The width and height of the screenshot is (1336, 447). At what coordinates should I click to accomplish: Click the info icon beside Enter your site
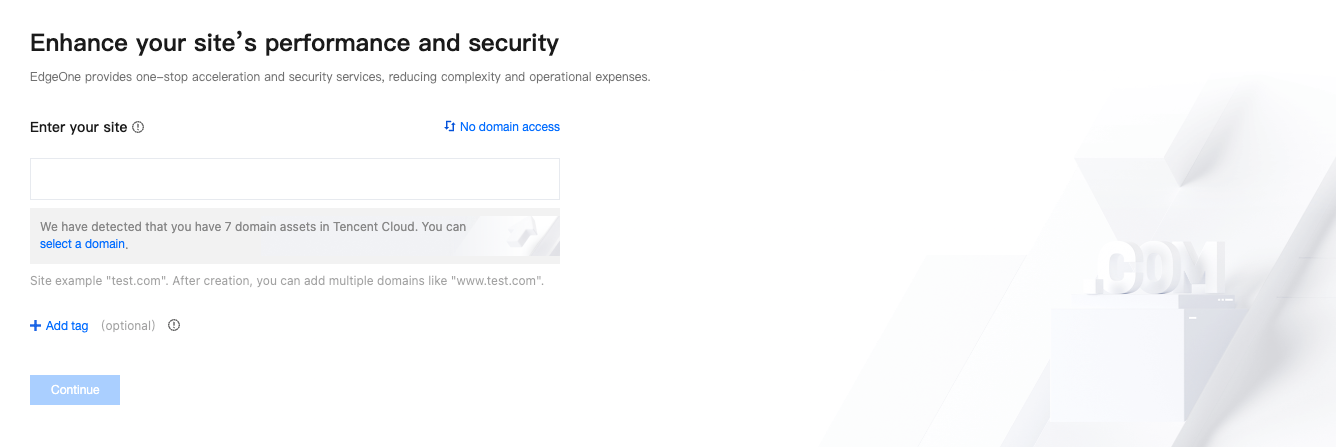click(138, 127)
